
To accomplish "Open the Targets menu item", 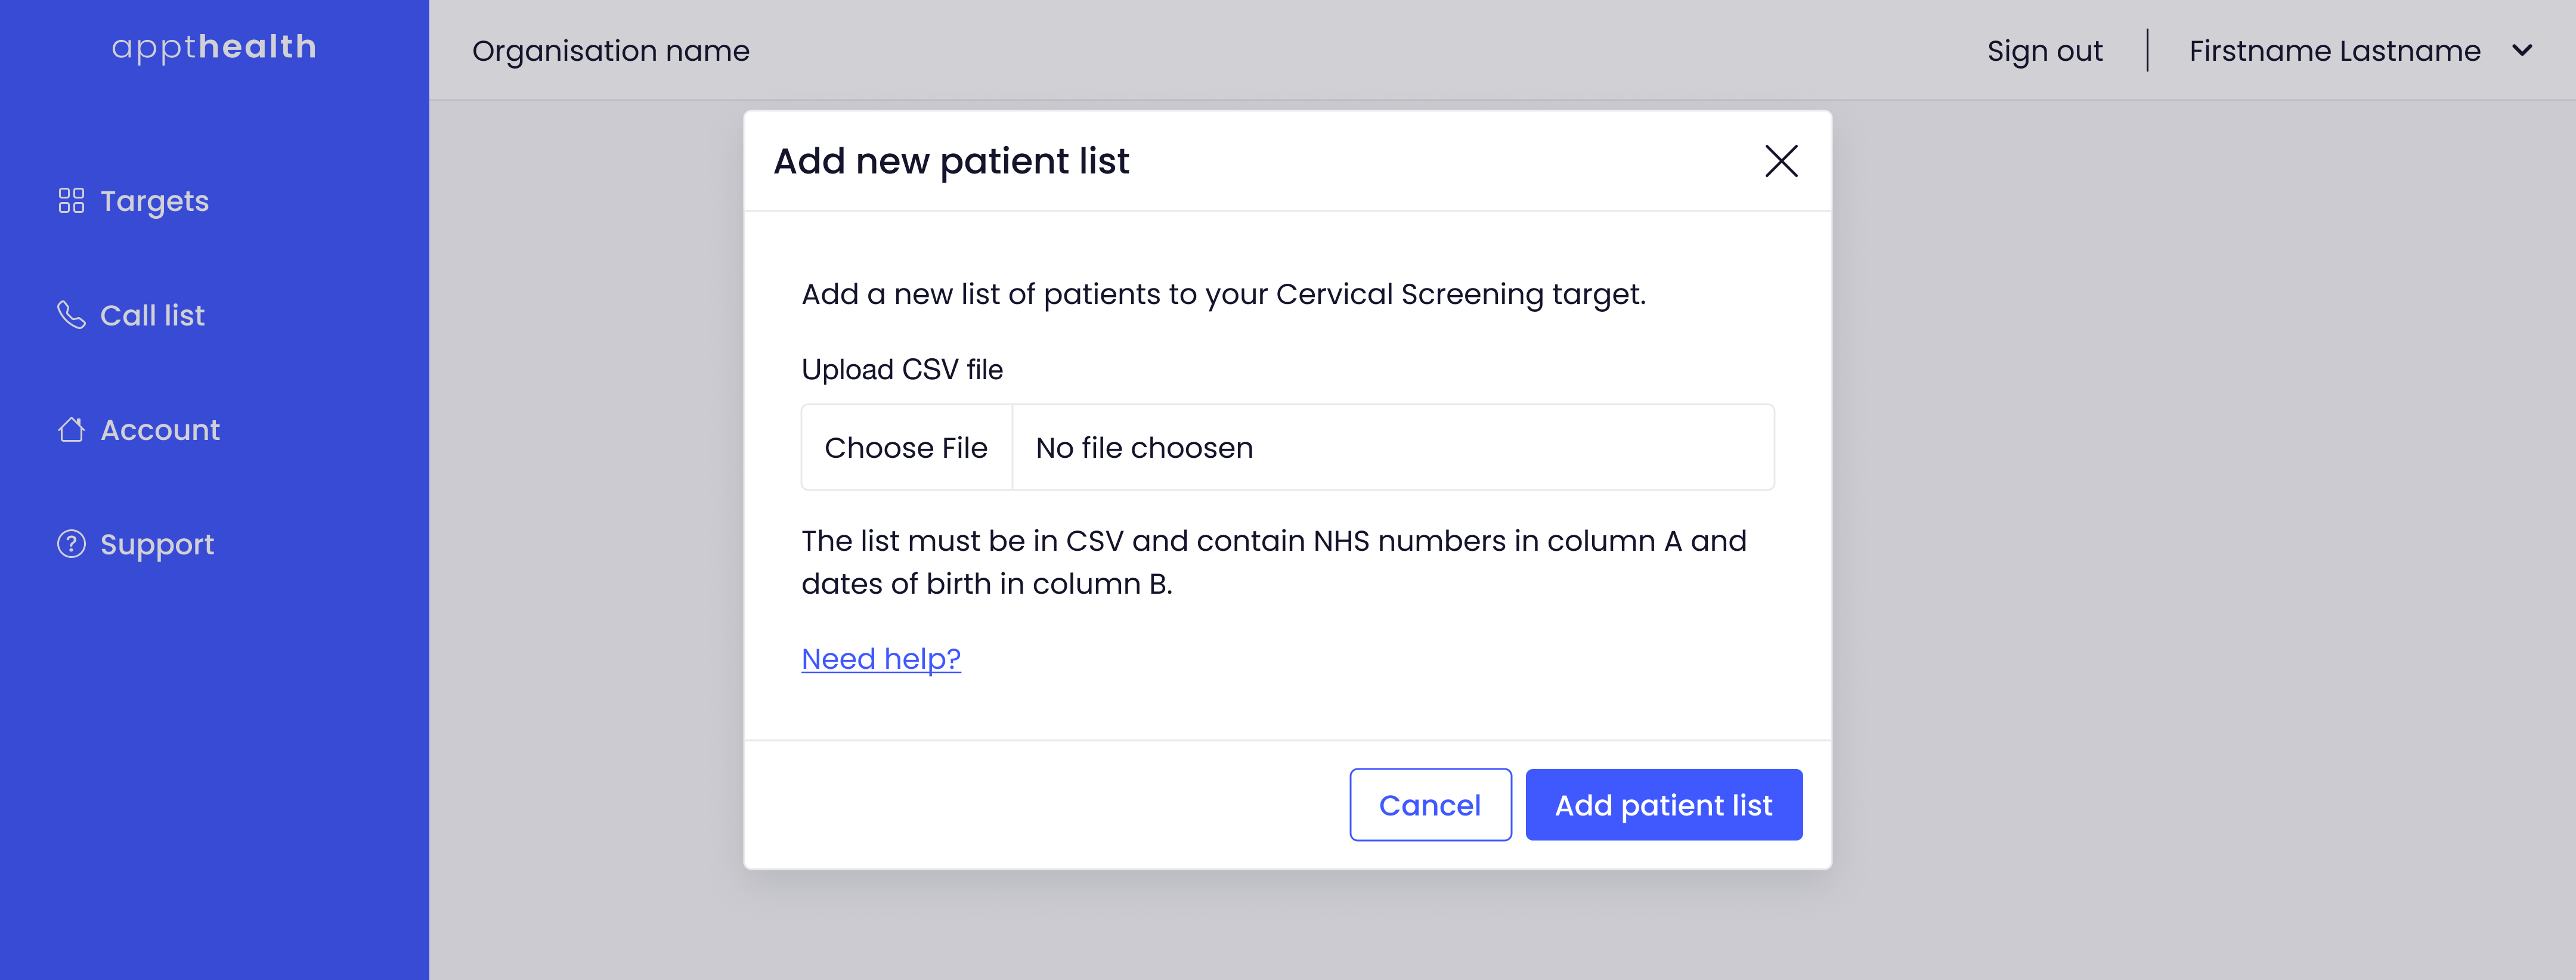I will [155, 202].
